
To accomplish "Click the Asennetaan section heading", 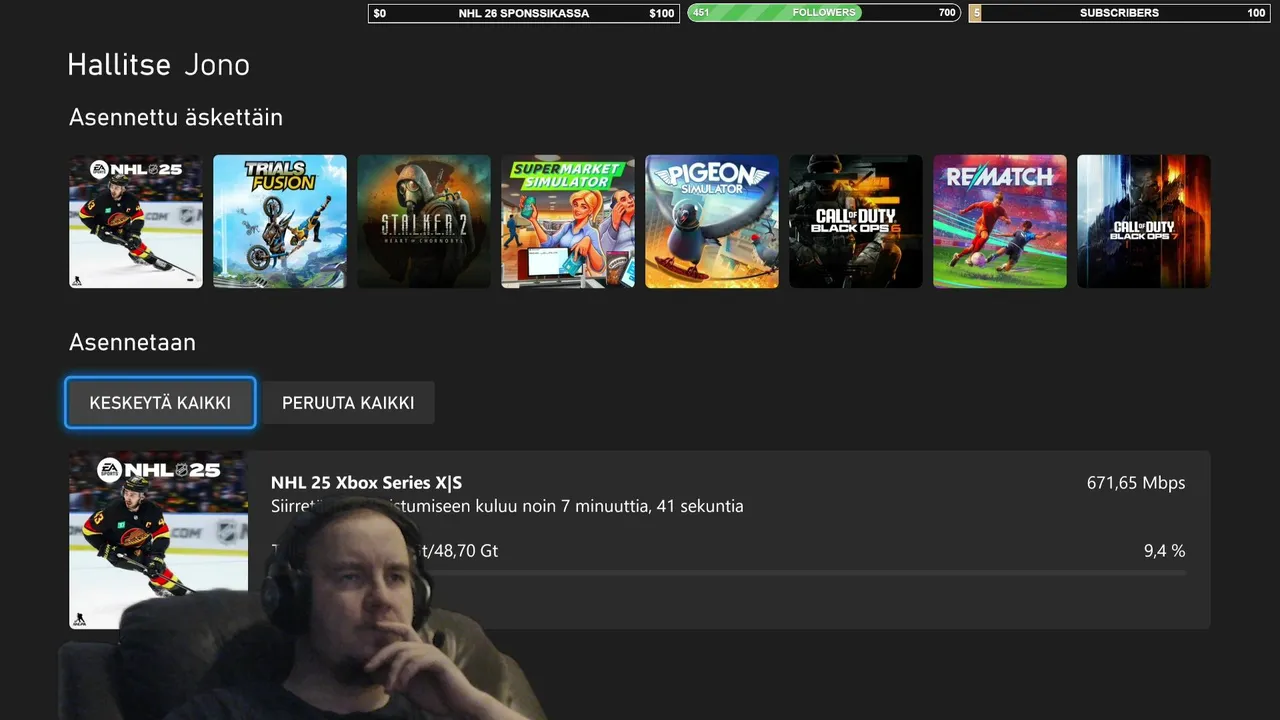I will click(x=132, y=342).
